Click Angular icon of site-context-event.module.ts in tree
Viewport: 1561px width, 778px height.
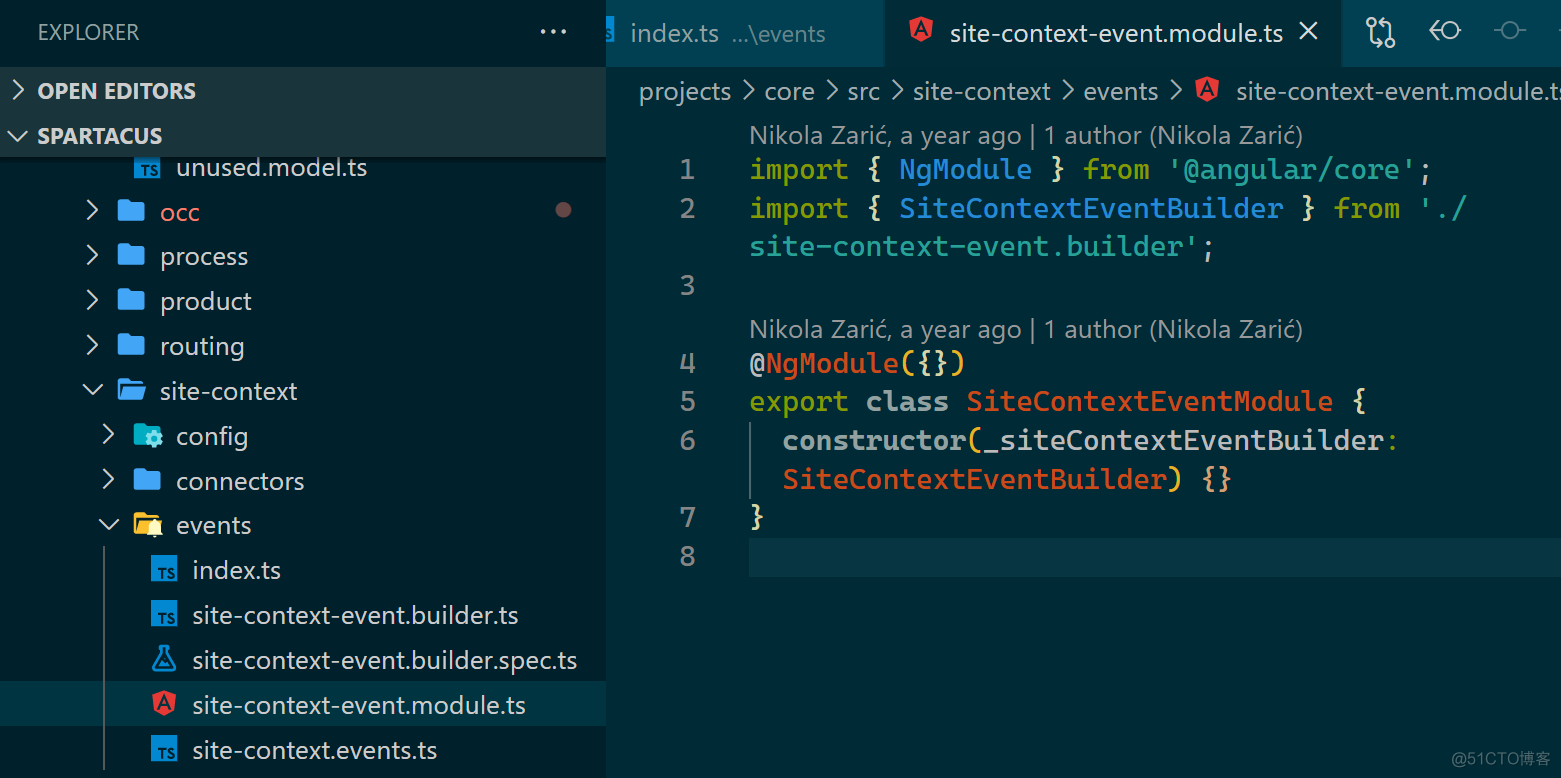click(x=164, y=704)
